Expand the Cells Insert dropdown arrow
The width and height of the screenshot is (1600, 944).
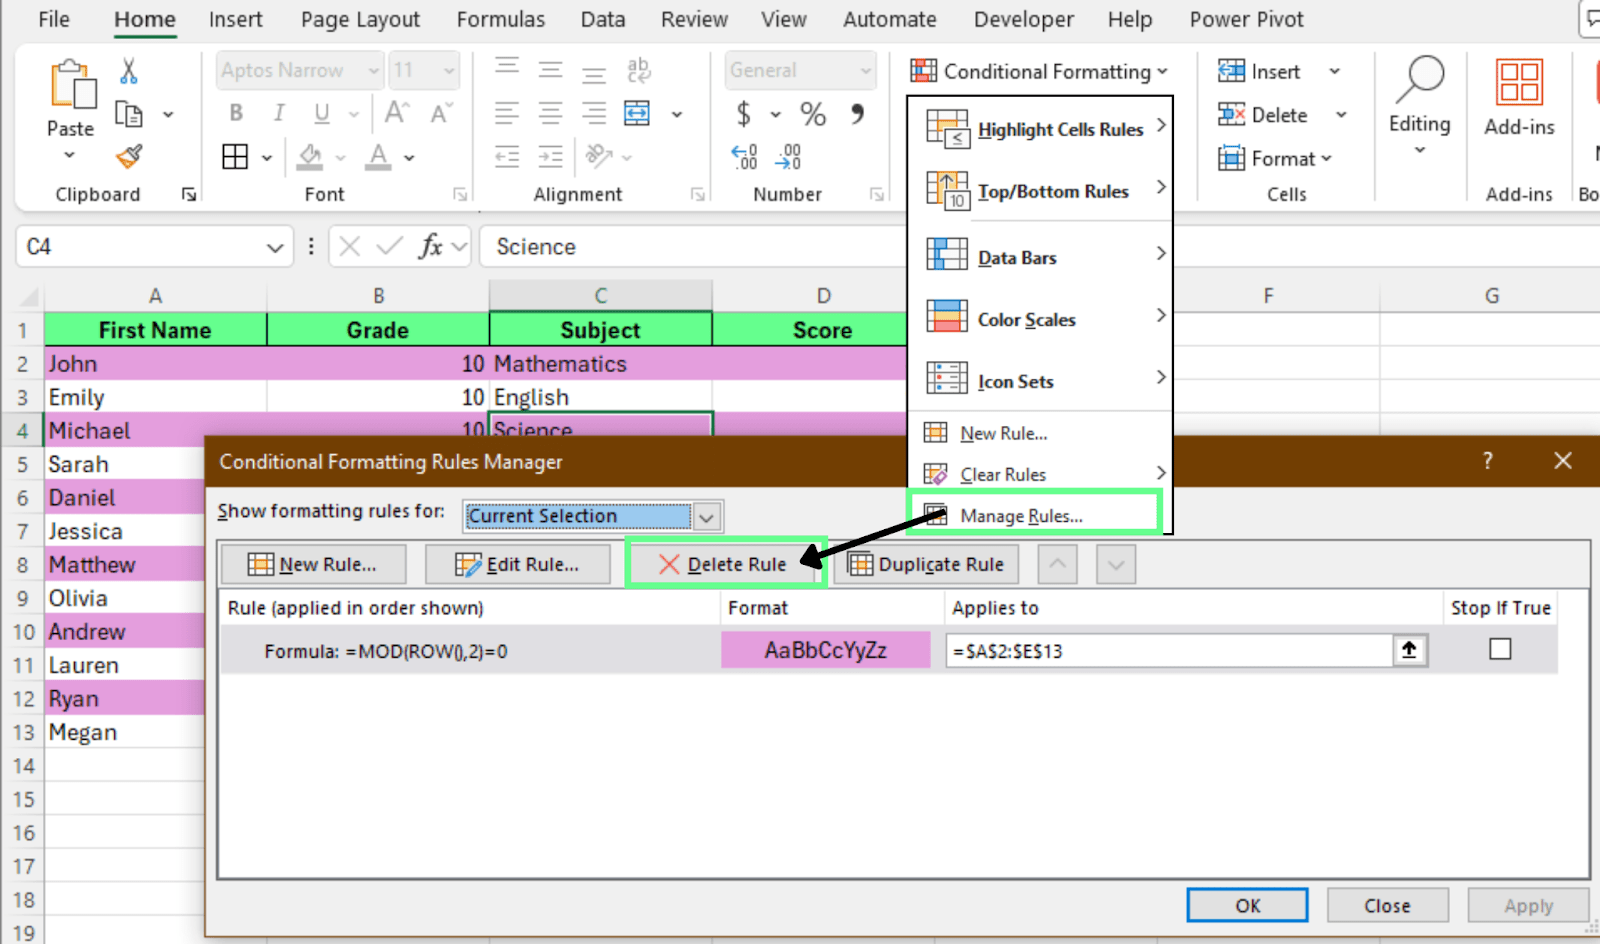coord(1334,71)
